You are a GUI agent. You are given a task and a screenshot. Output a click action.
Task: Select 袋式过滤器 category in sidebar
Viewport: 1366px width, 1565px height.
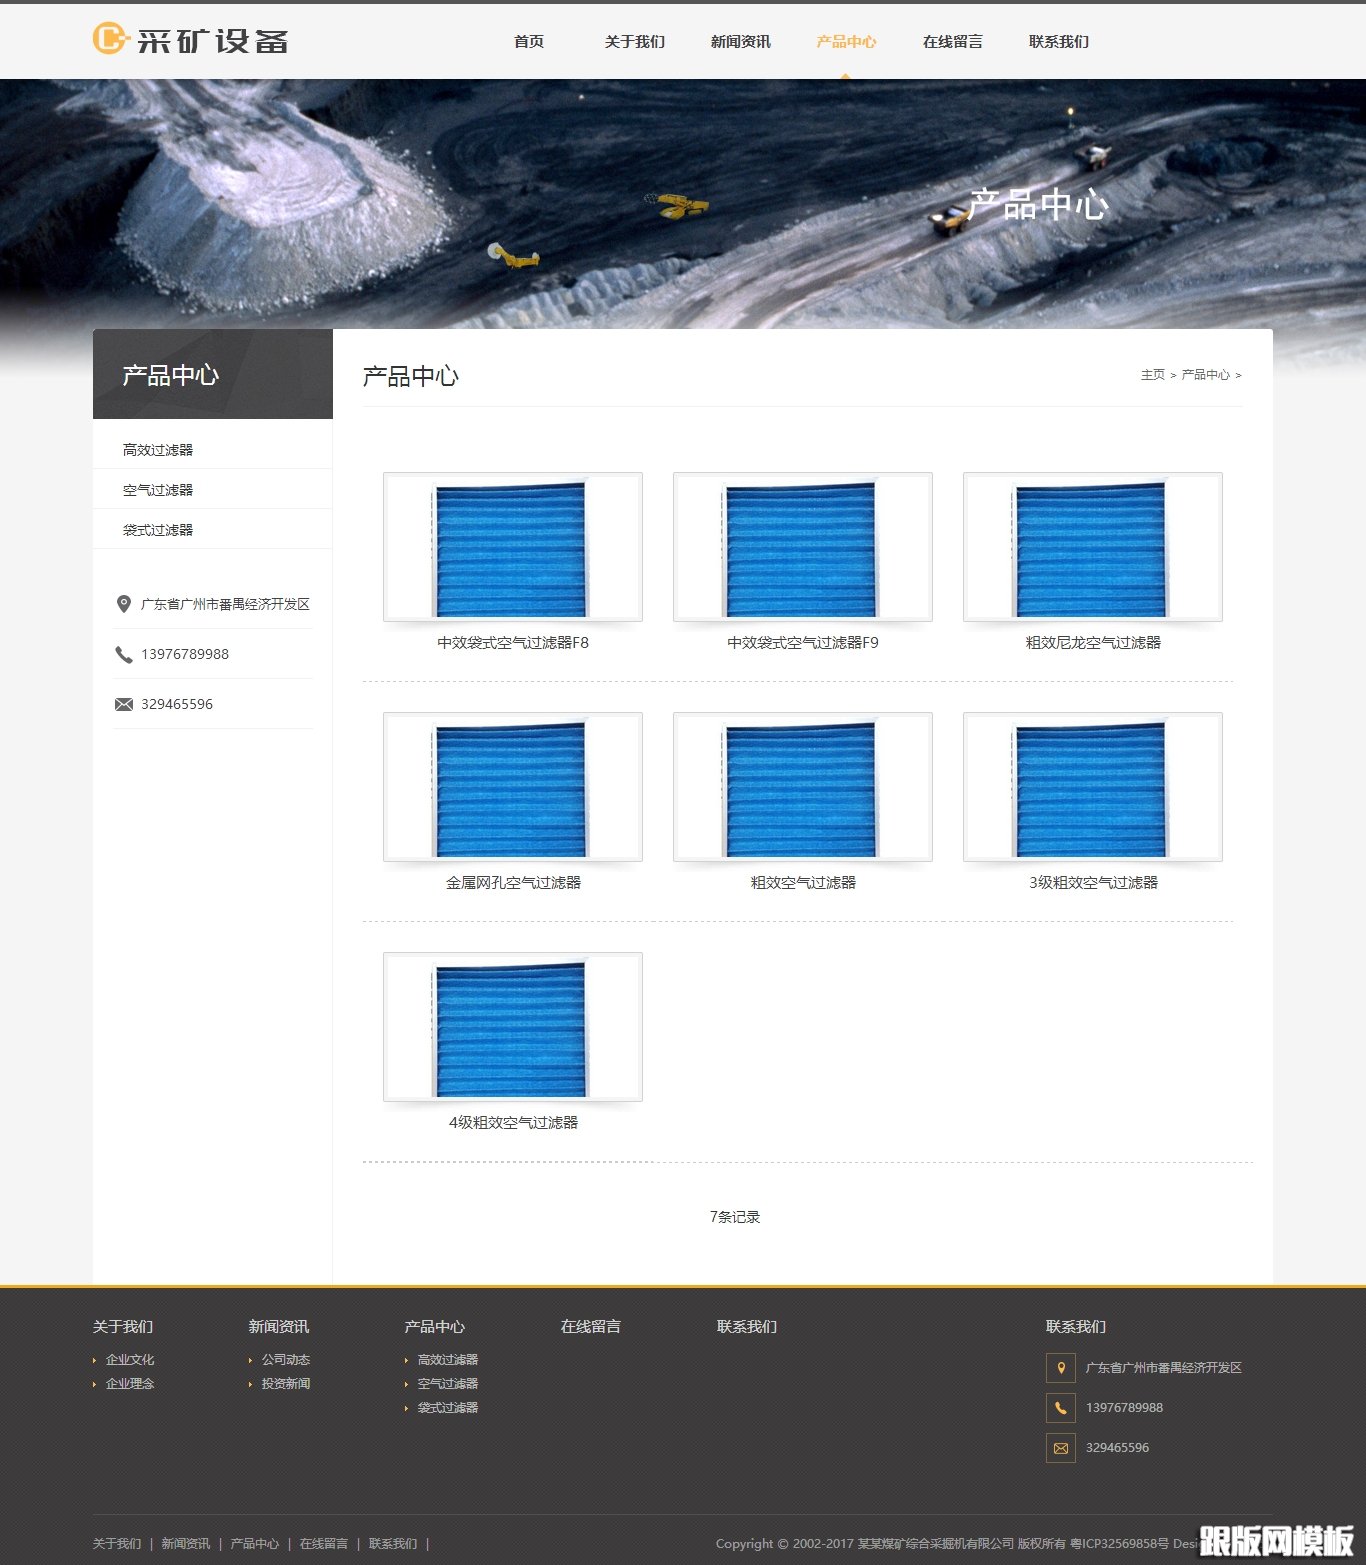(158, 530)
